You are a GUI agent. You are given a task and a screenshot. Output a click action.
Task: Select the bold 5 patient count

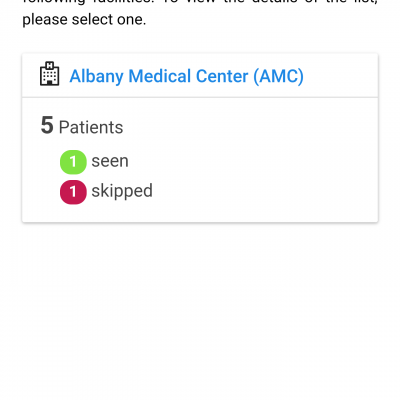(47, 125)
